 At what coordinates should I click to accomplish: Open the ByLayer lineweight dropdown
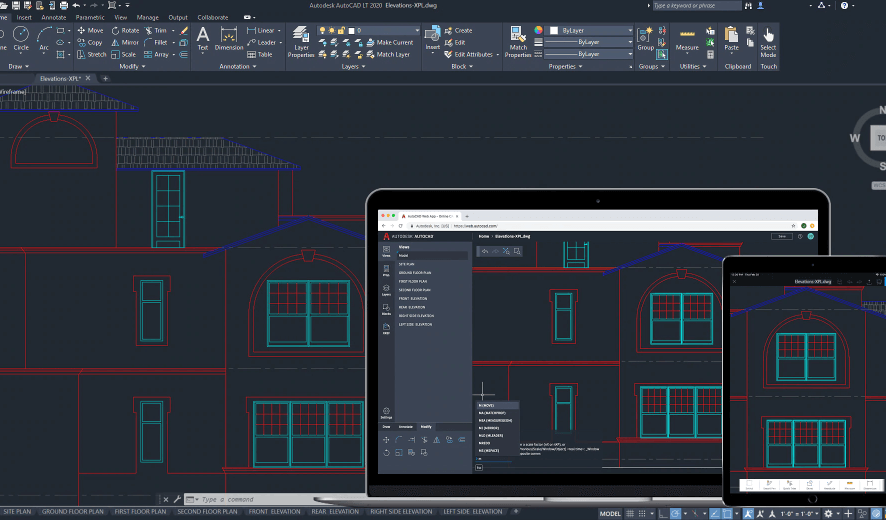tap(588, 42)
